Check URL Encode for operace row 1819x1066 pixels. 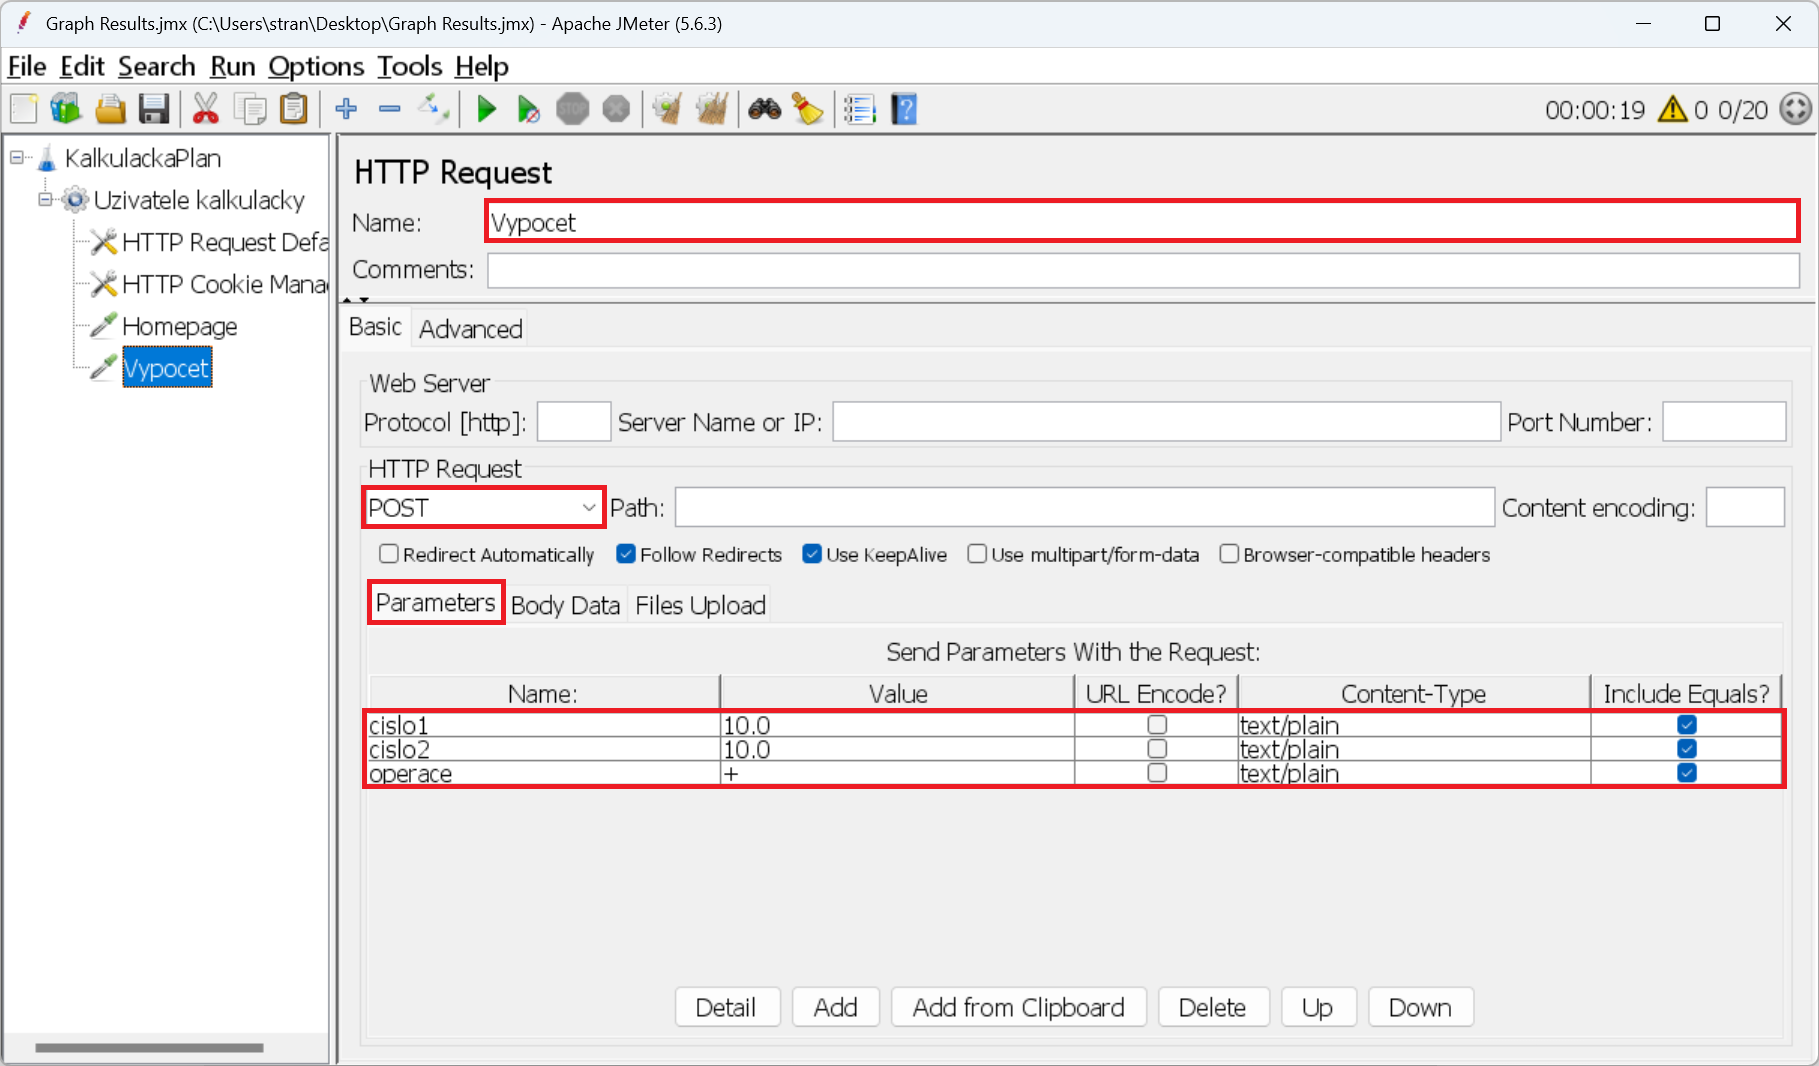click(x=1157, y=773)
